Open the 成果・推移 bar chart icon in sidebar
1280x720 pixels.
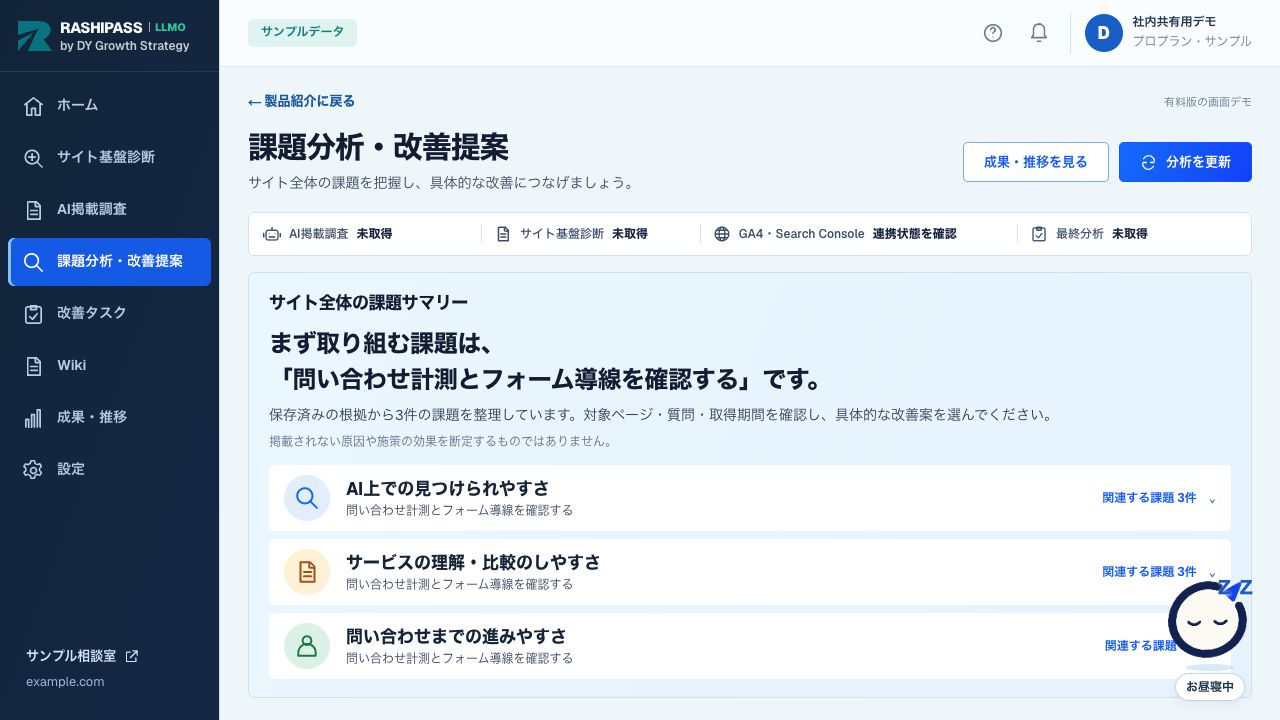33,418
